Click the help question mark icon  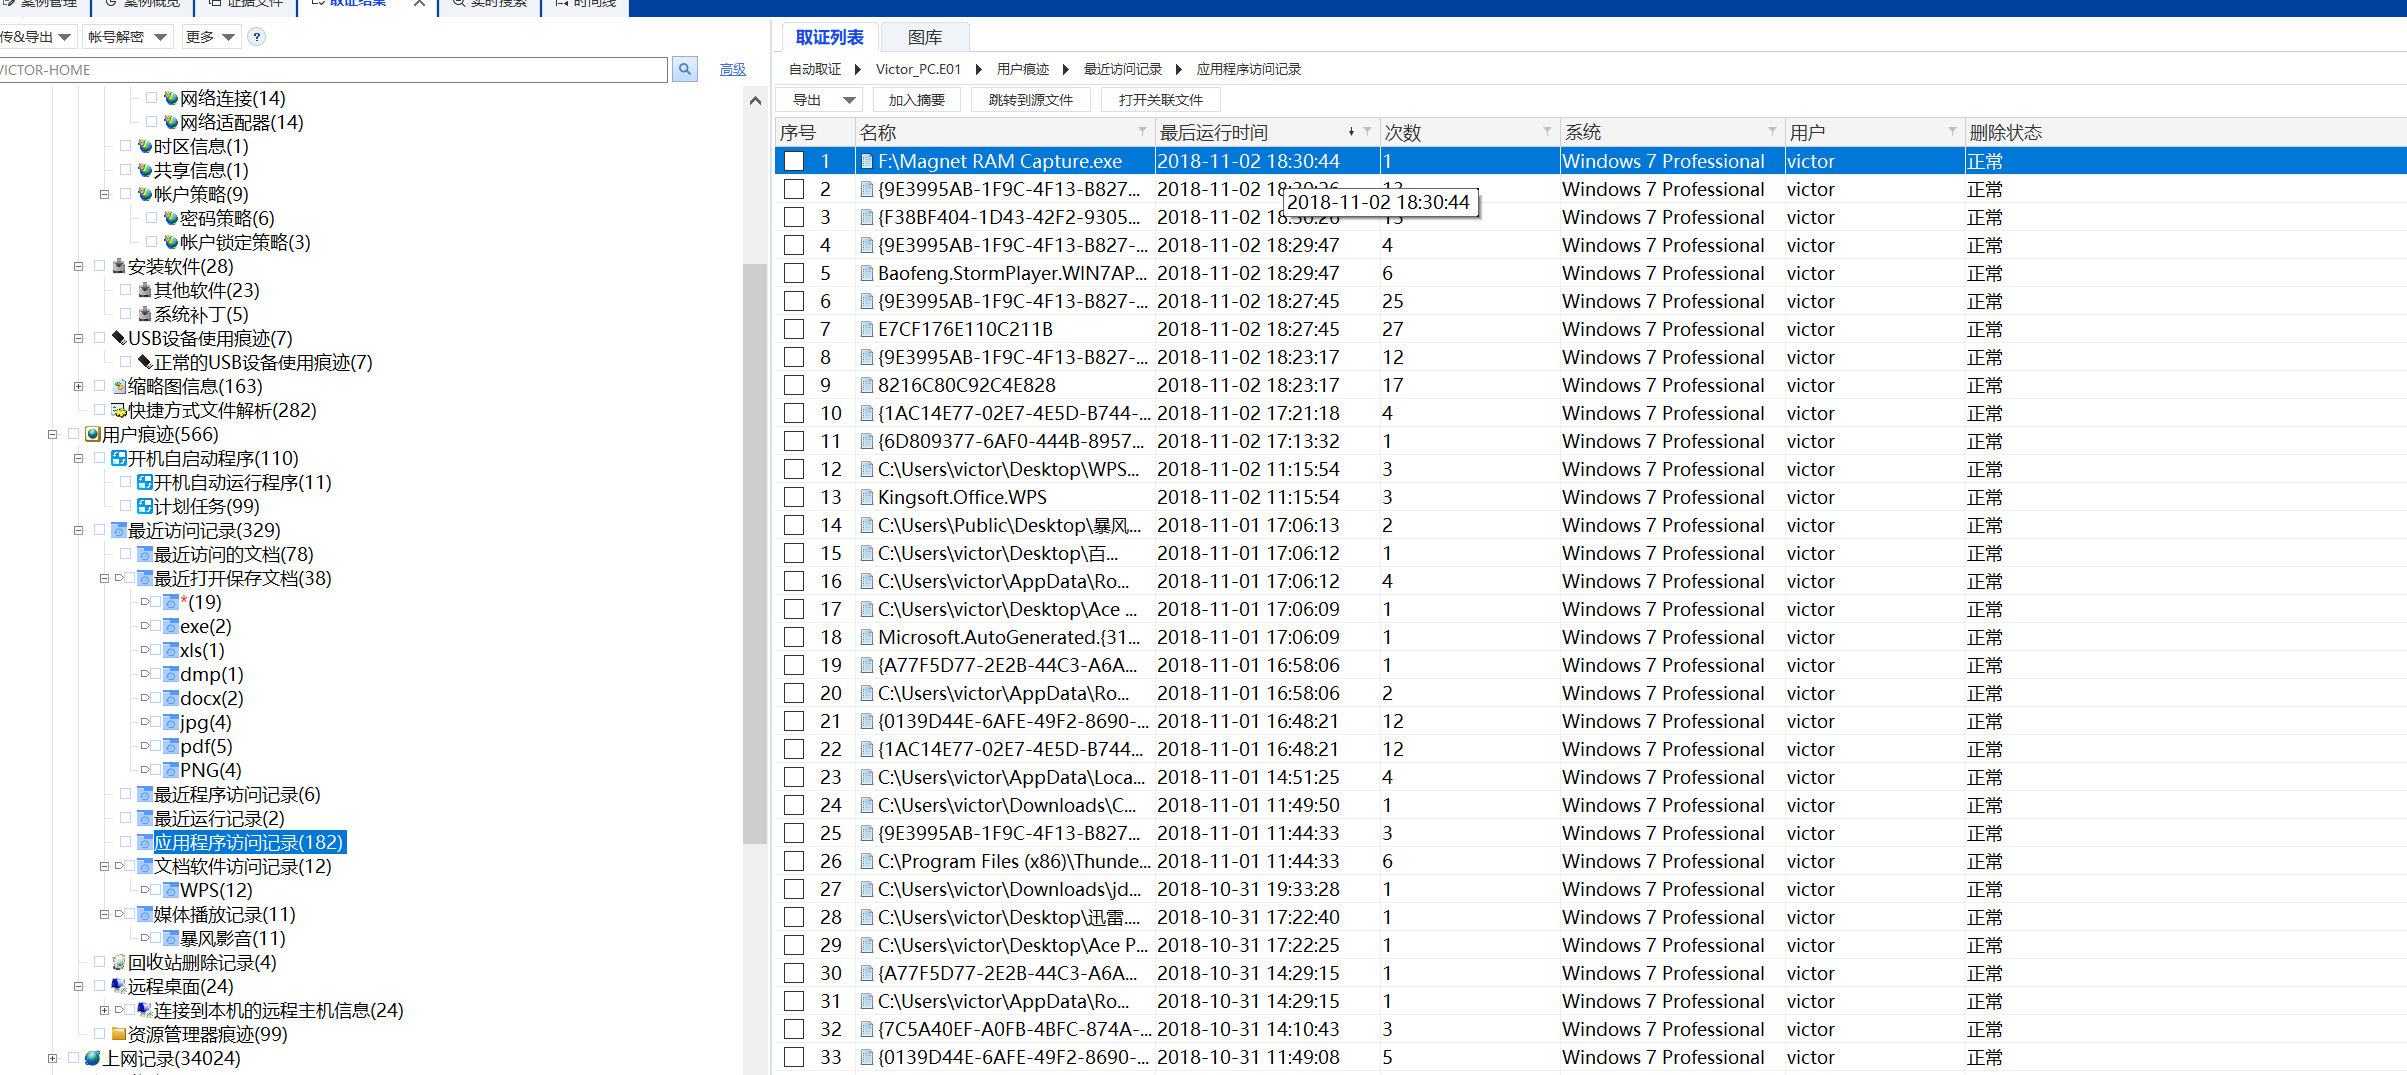click(257, 37)
